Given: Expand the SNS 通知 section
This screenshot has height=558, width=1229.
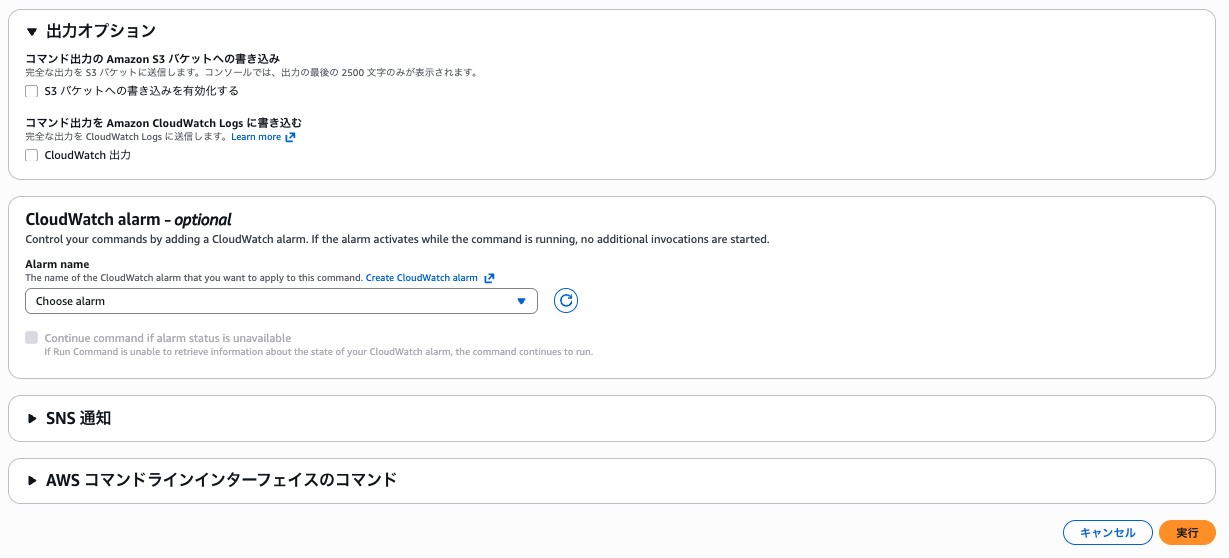Looking at the screenshot, I should (78, 419).
